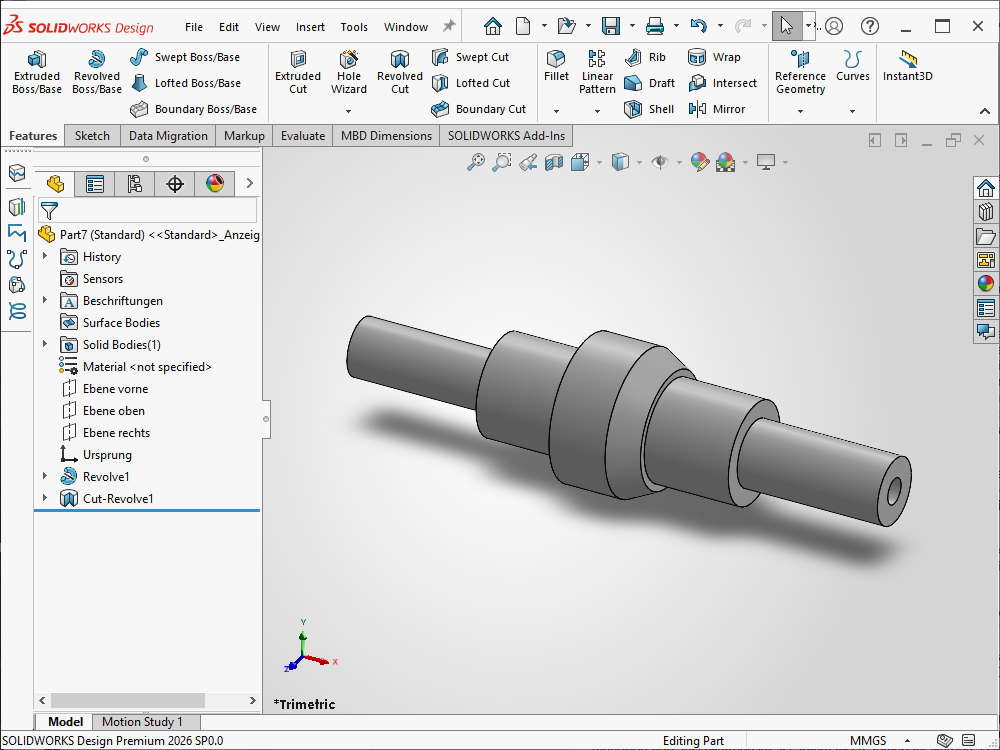Switch to Motion Study 1 tab

click(142, 722)
